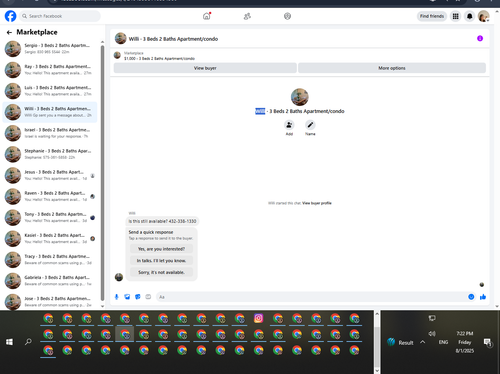This screenshot has height=374, width=500.
Task: Click the Willi avatar in chat header
Action: click(x=120, y=38)
